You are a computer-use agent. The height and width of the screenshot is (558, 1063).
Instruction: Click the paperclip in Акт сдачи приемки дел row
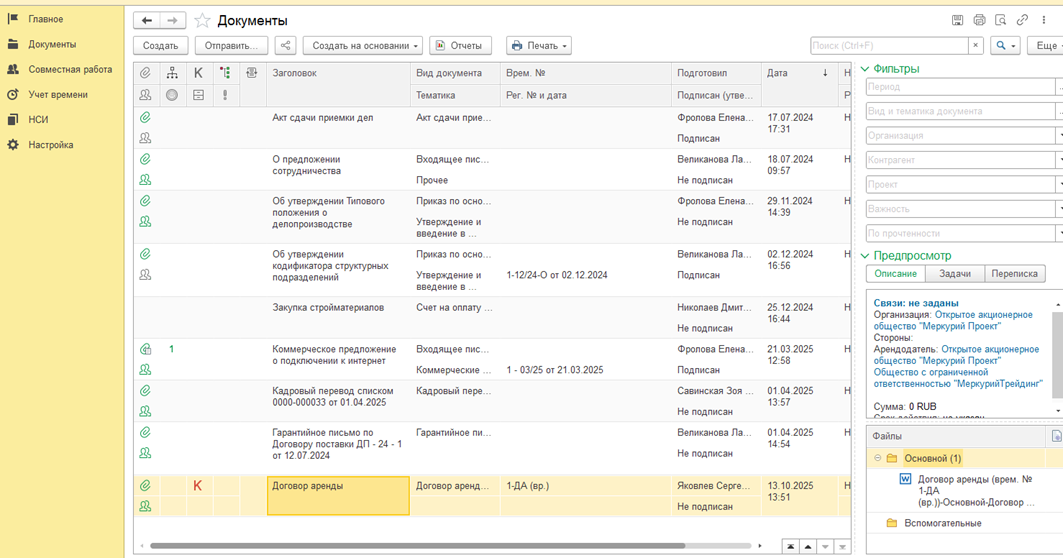[x=145, y=118]
